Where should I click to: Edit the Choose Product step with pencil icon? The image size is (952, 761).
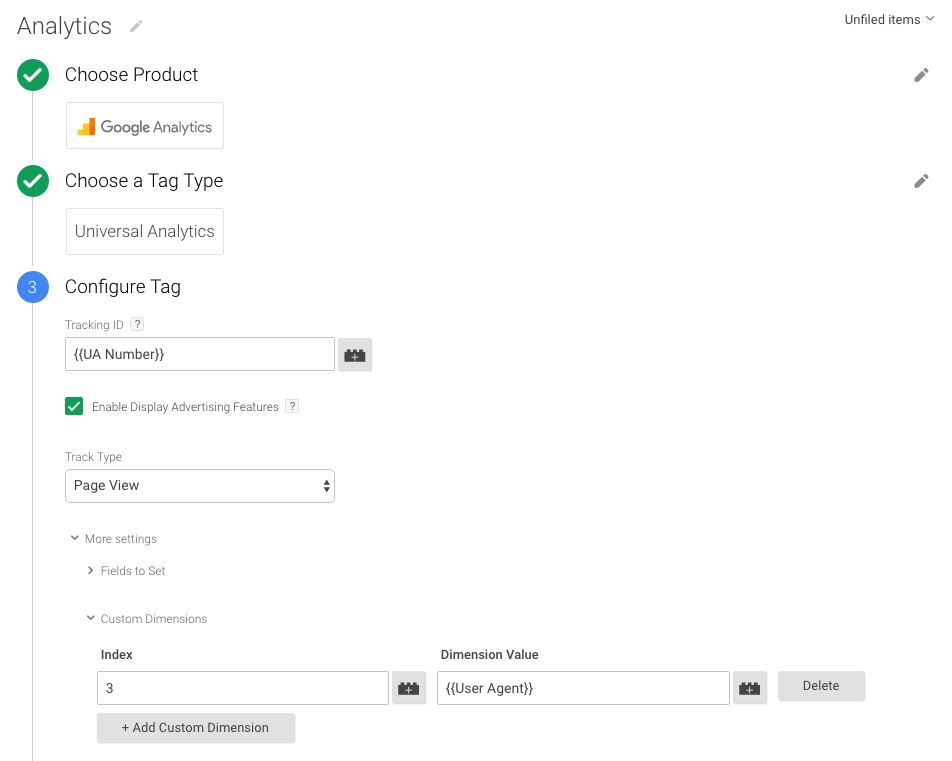(921, 75)
